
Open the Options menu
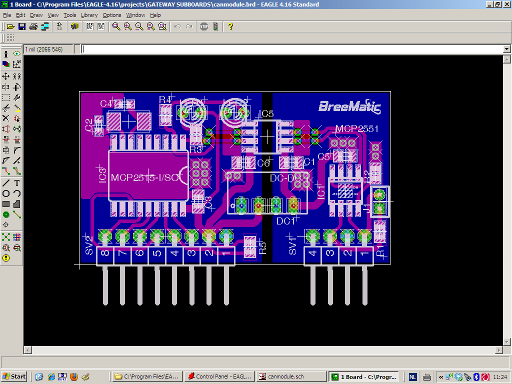coord(112,15)
